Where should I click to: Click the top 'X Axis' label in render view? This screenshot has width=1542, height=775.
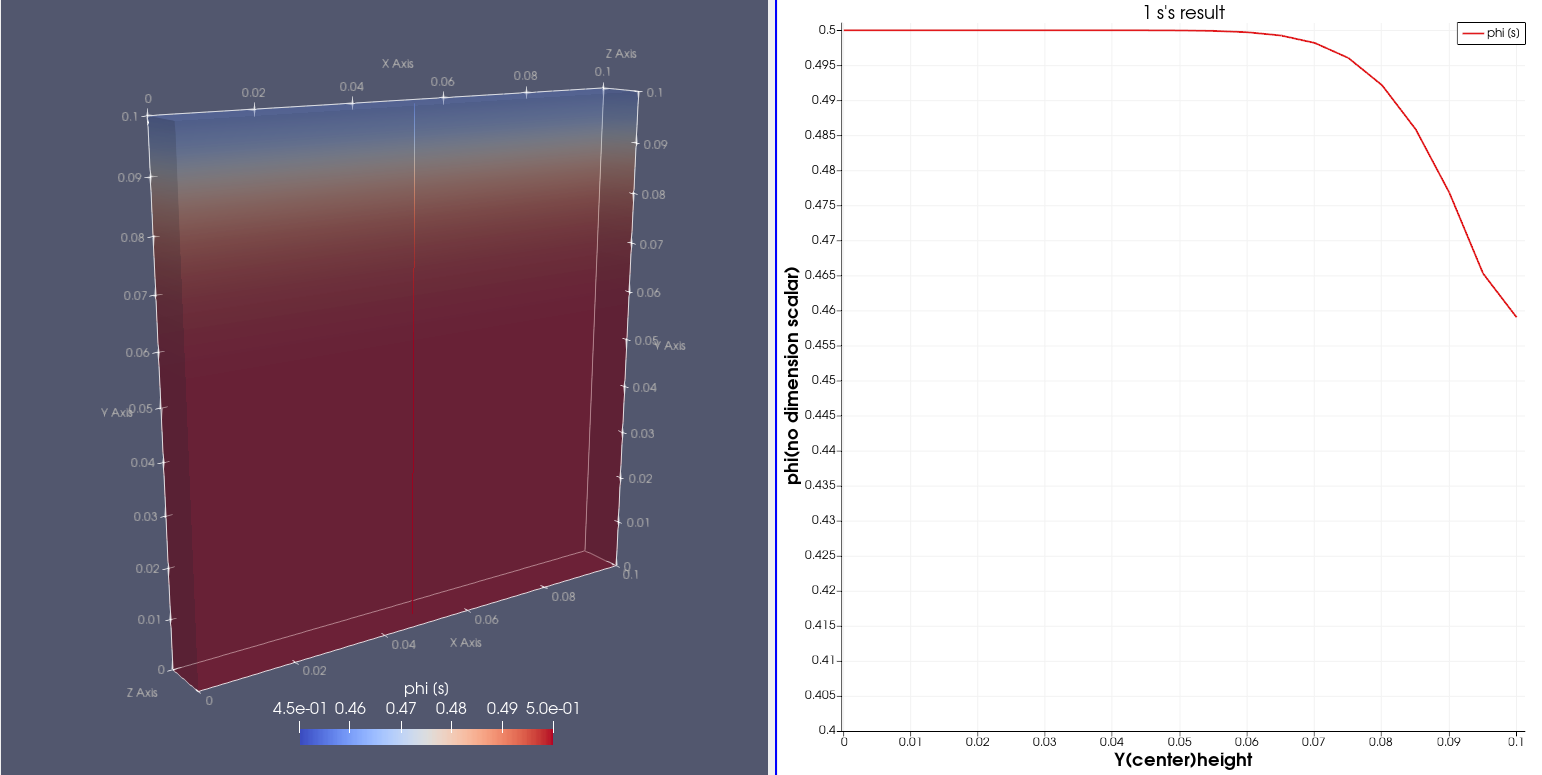tap(397, 64)
